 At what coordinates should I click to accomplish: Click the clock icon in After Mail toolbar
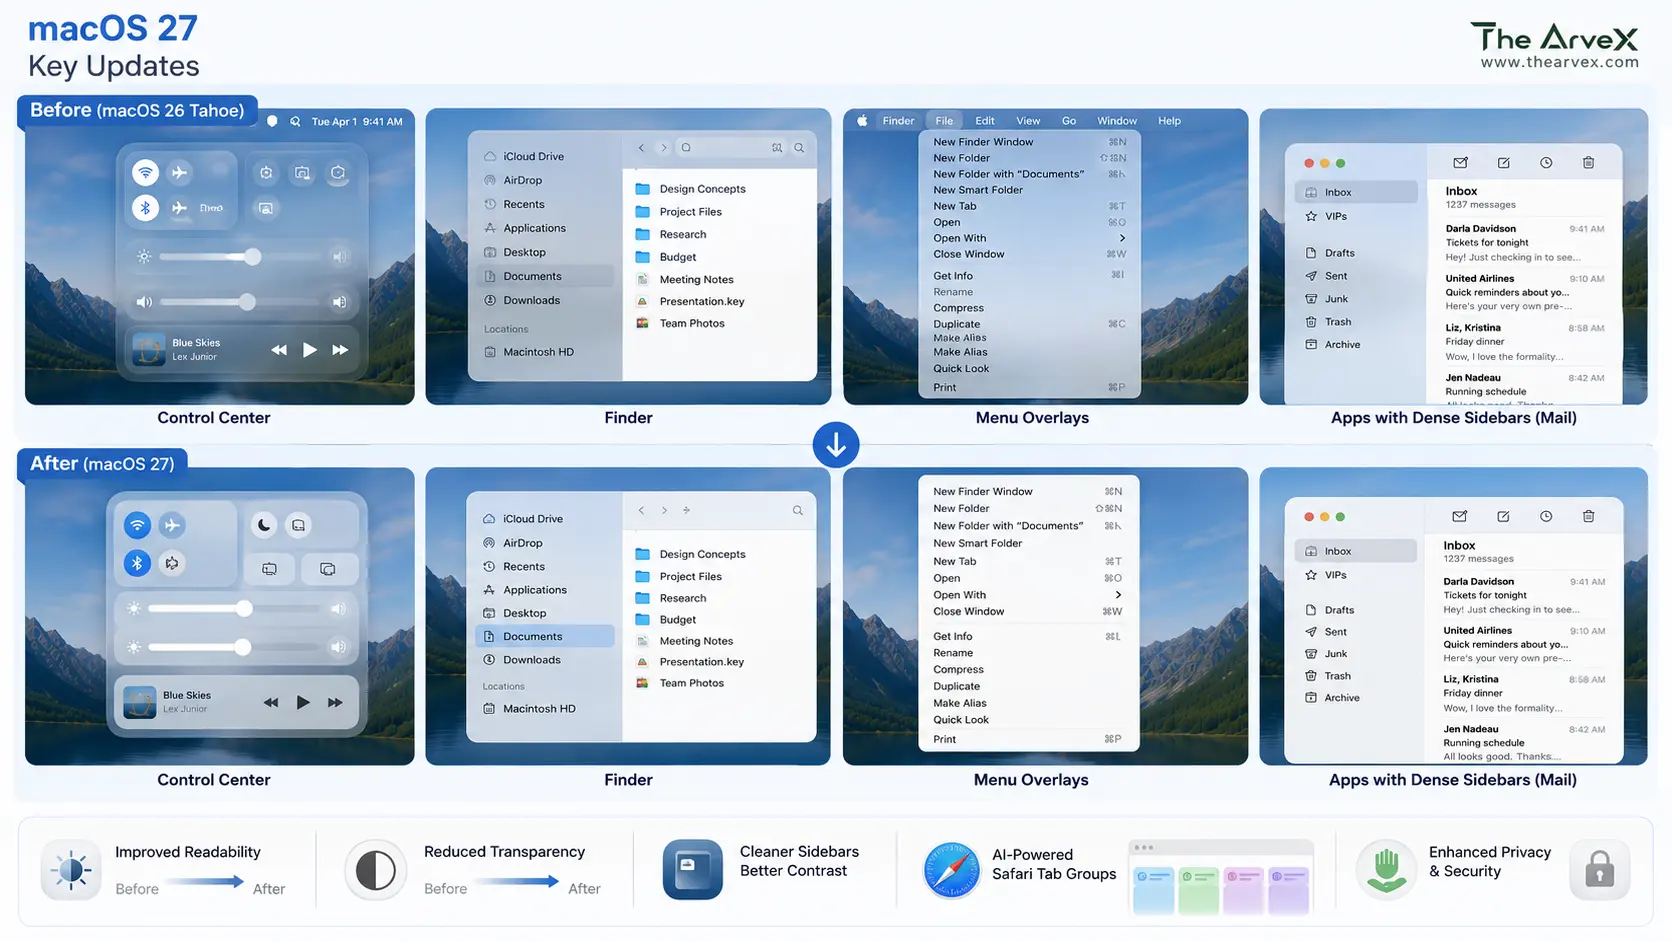pyautogui.click(x=1546, y=516)
